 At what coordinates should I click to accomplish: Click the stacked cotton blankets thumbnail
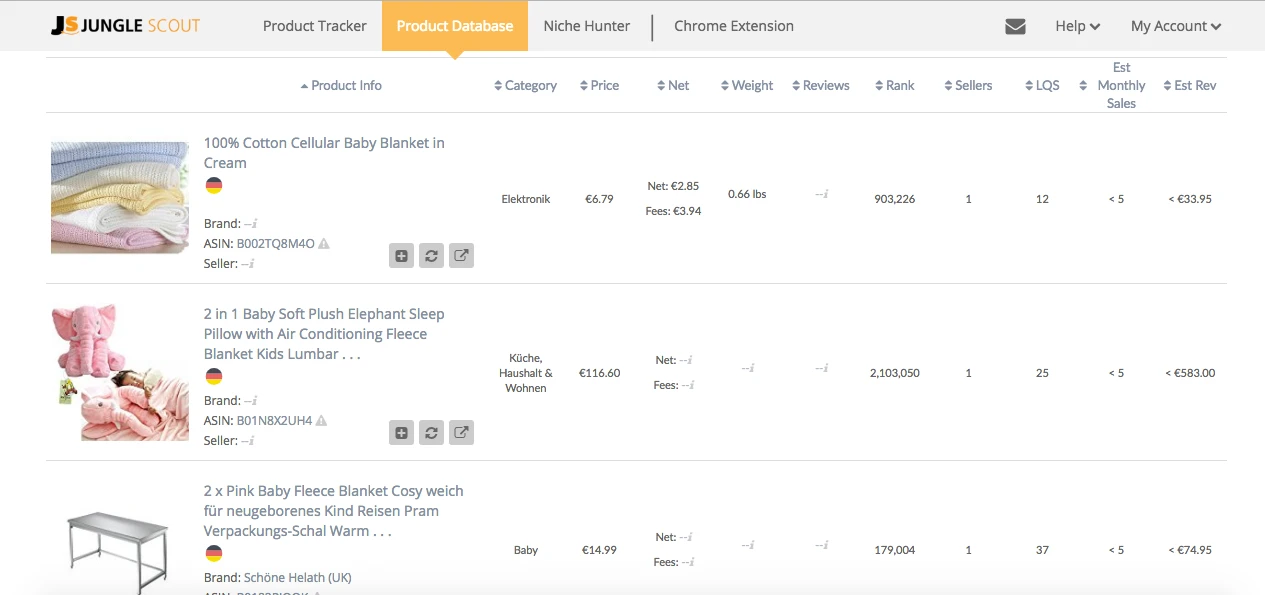(120, 197)
